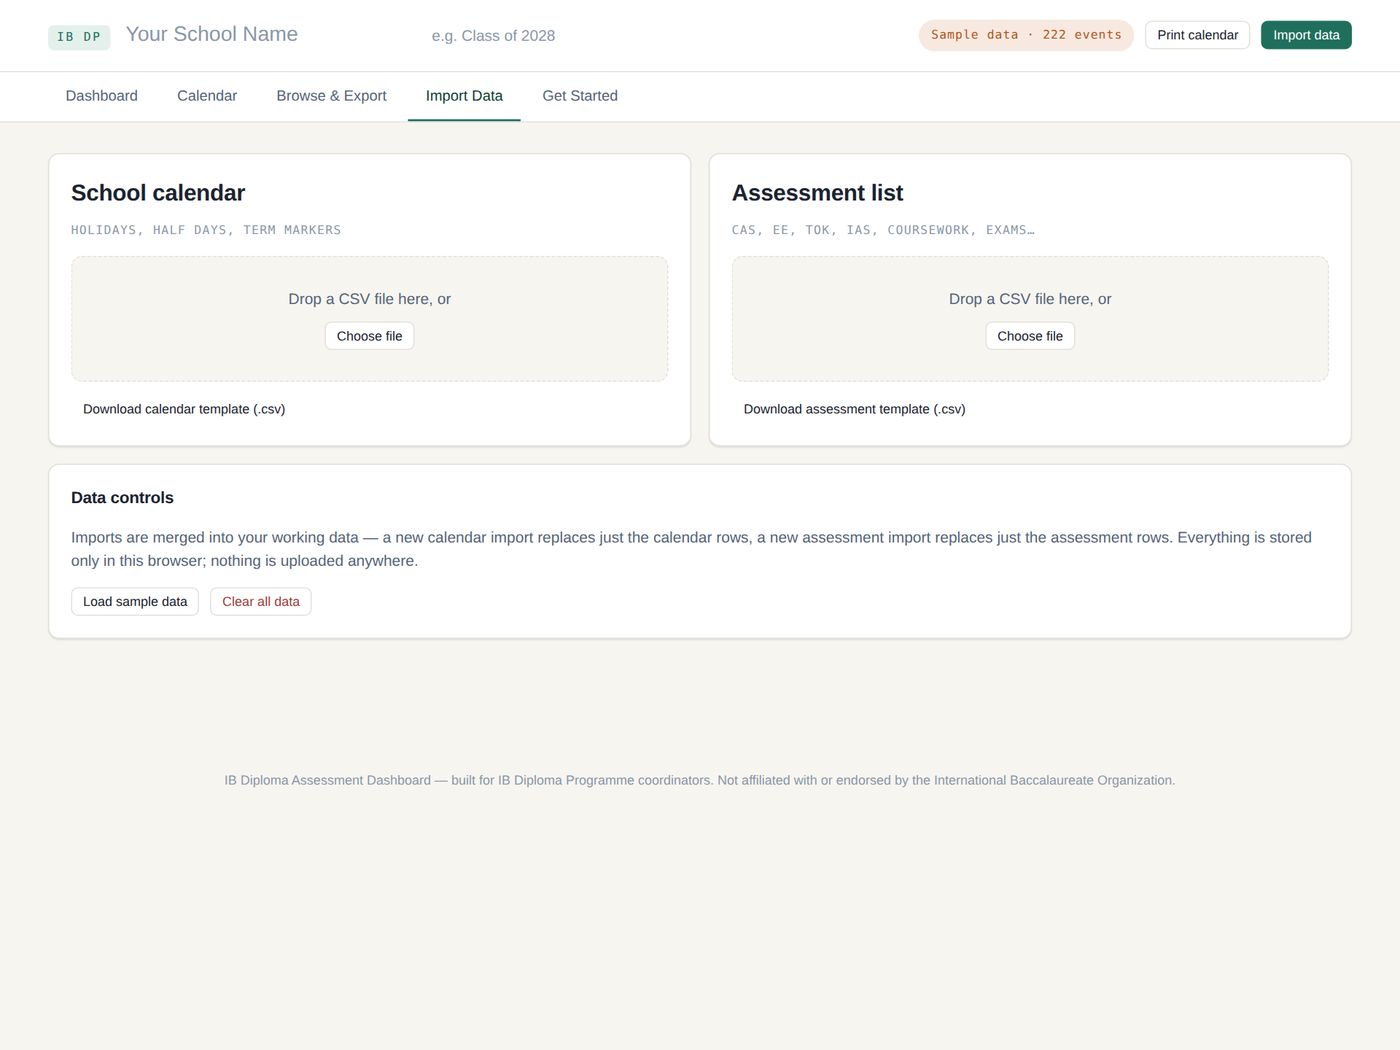Load sample data
1400x1050 pixels.
135,602
